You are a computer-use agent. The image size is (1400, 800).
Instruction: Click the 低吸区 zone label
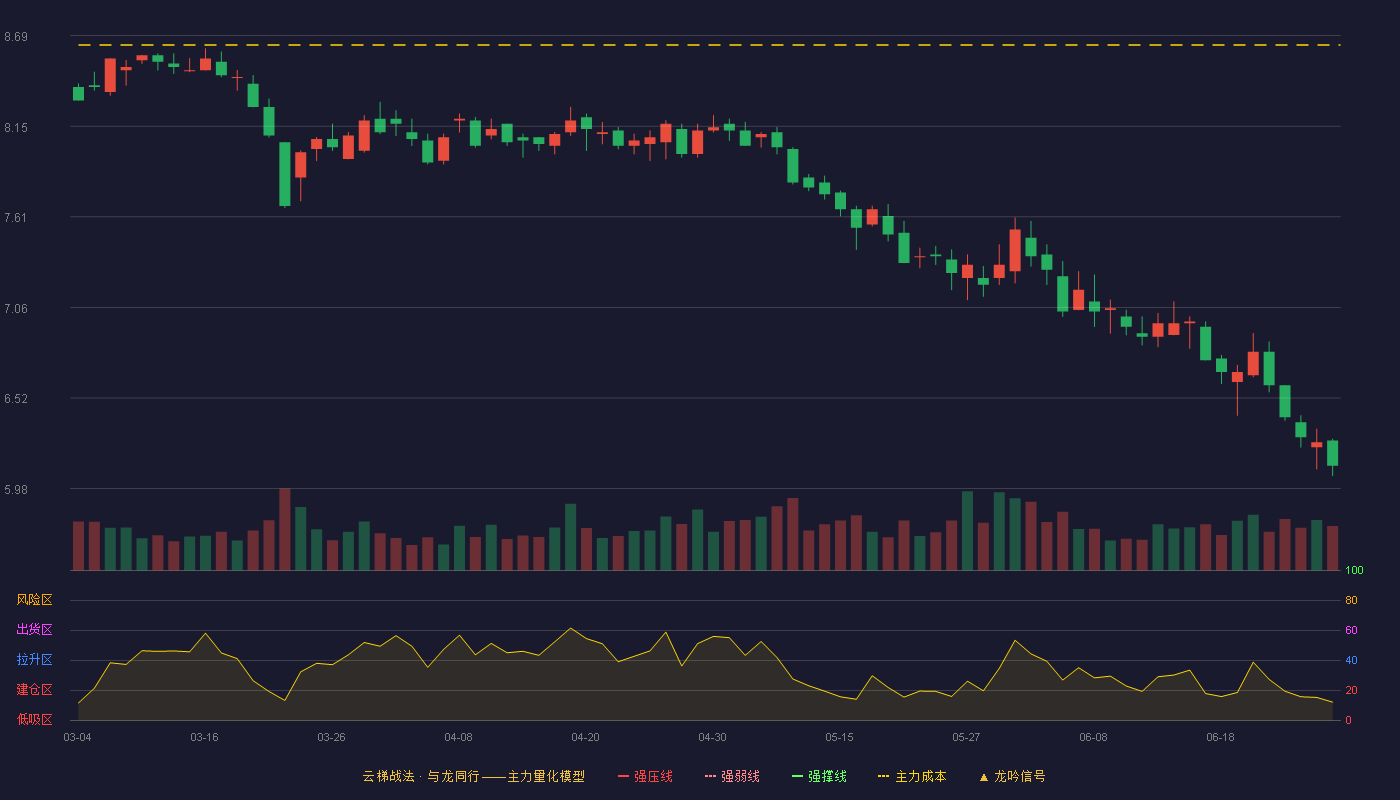(x=34, y=719)
